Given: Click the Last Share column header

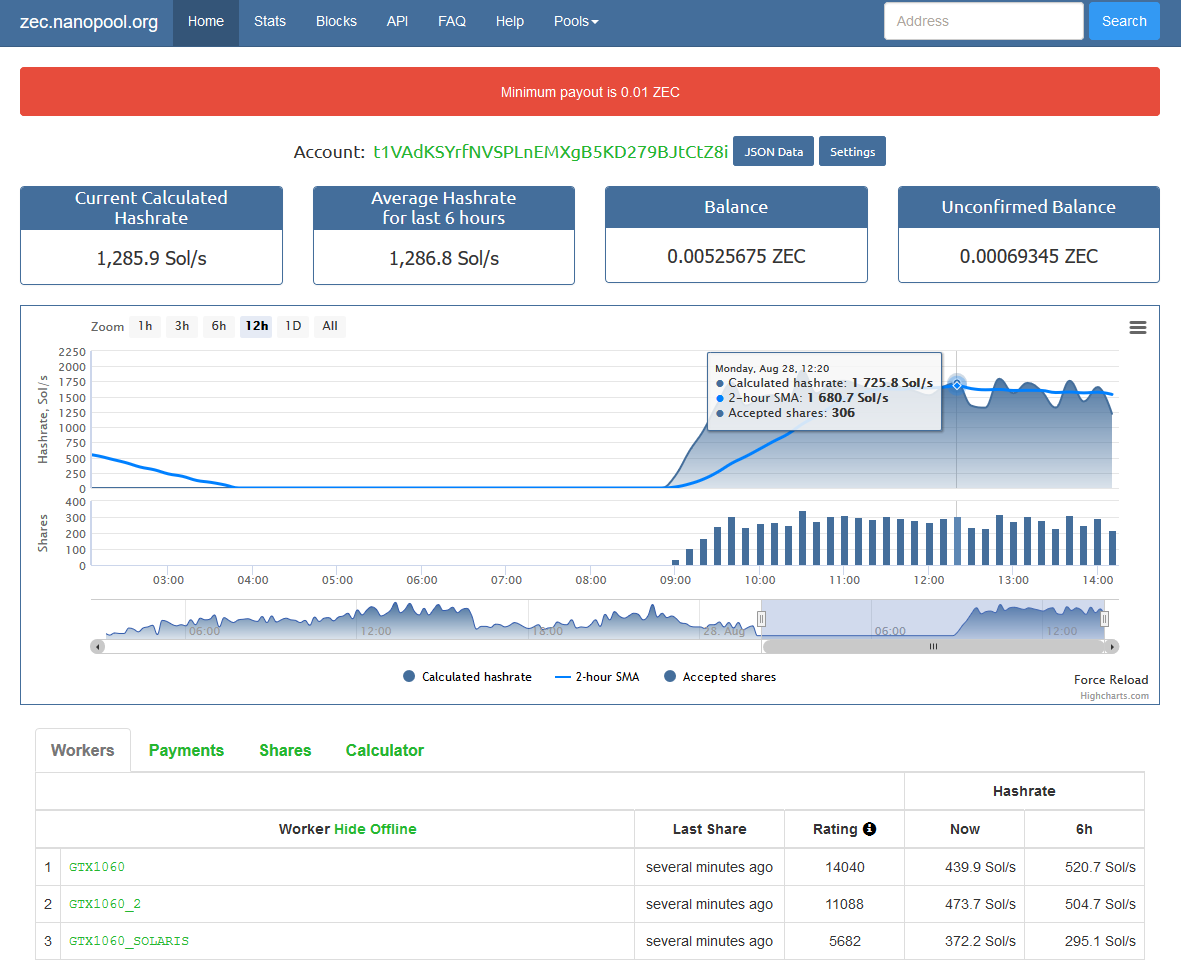Looking at the screenshot, I should [x=710, y=828].
